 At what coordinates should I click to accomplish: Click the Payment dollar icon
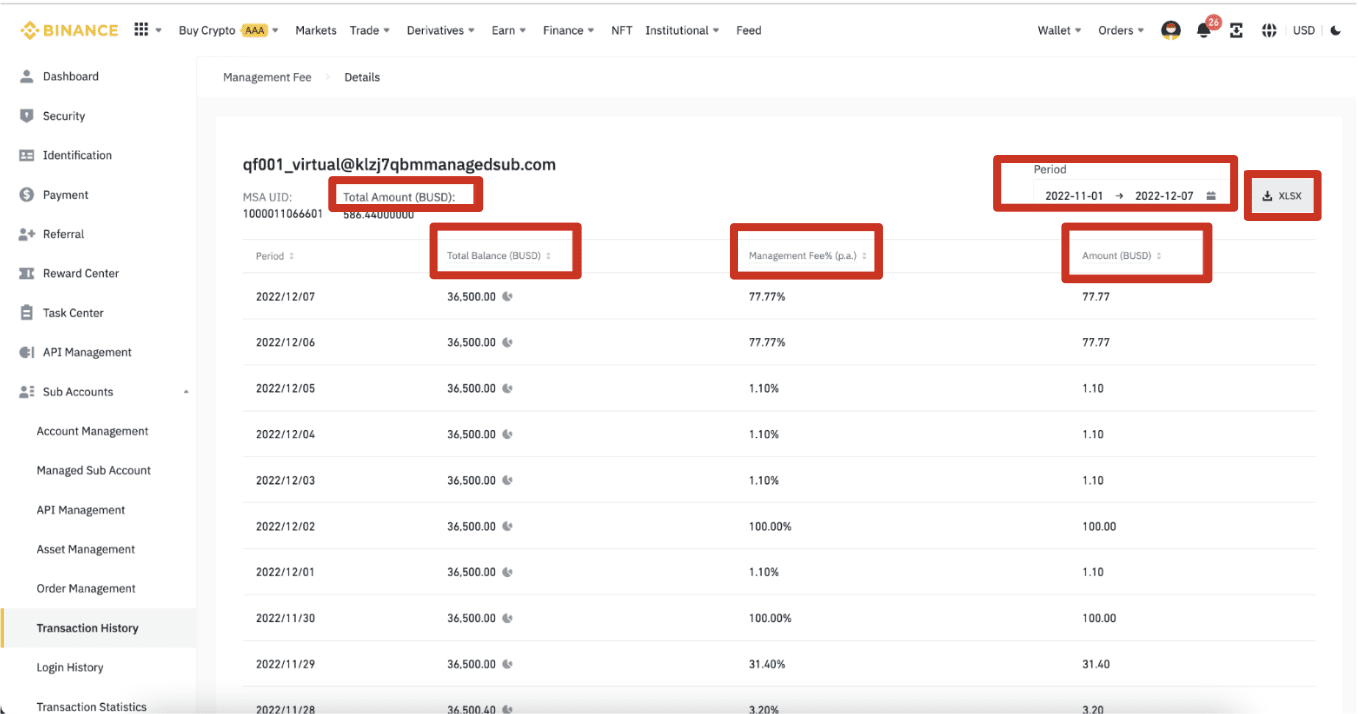[27, 195]
